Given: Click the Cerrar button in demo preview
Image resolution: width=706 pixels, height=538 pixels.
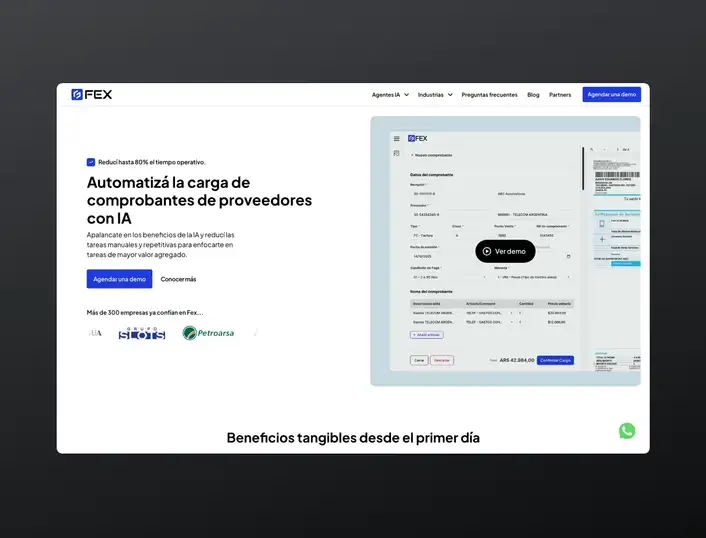Looking at the screenshot, I should [x=419, y=360].
